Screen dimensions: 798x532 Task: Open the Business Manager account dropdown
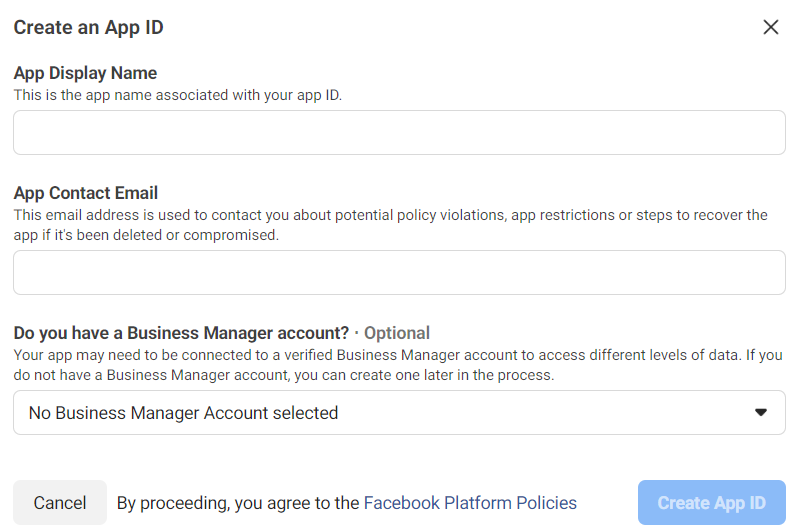pyautogui.click(x=399, y=412)
